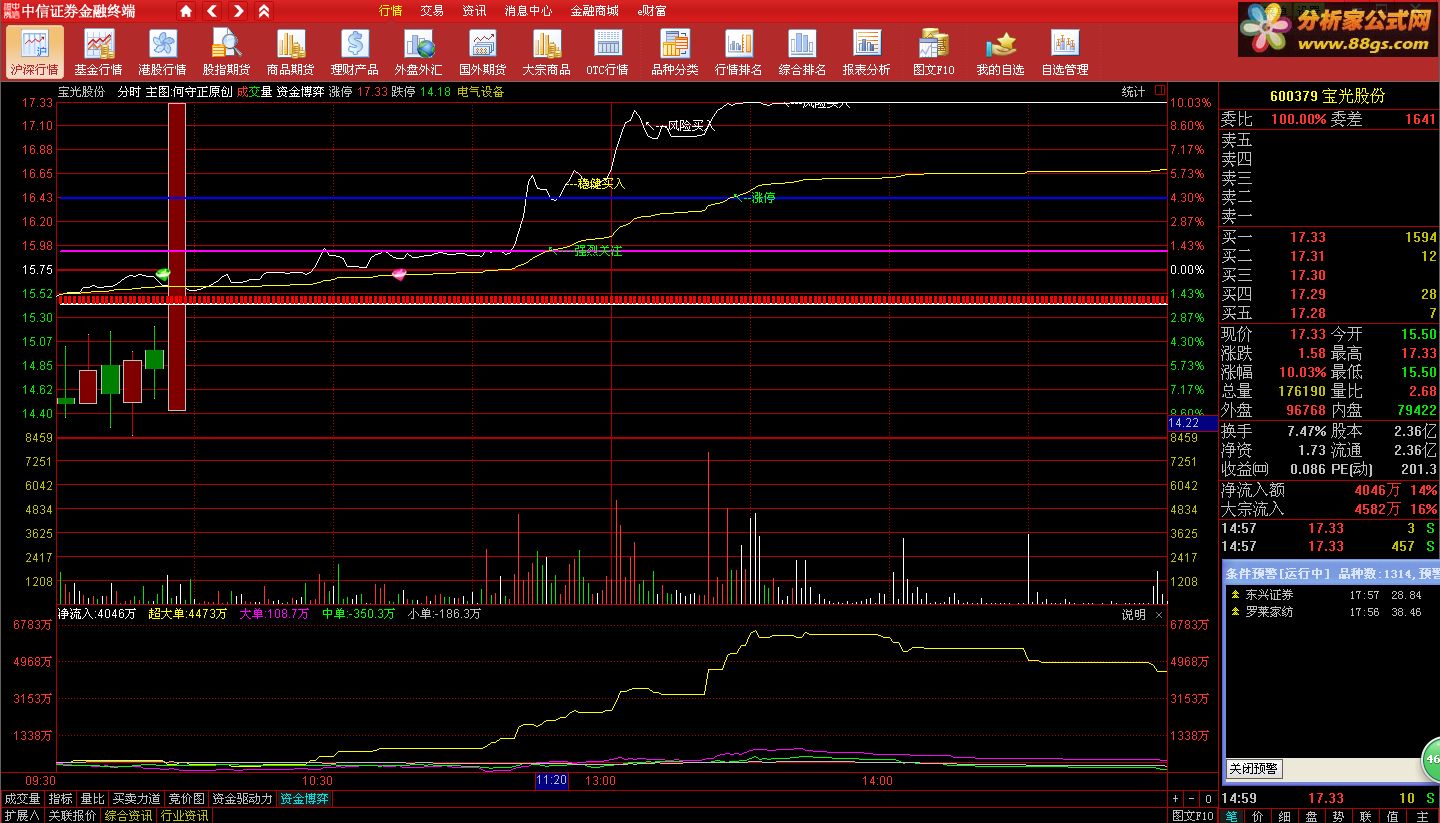Image resolution: width=1440 pixels, height=823 pixels.
Task: Open 综合资讯 bottom tab
Action: pos(129,815)
